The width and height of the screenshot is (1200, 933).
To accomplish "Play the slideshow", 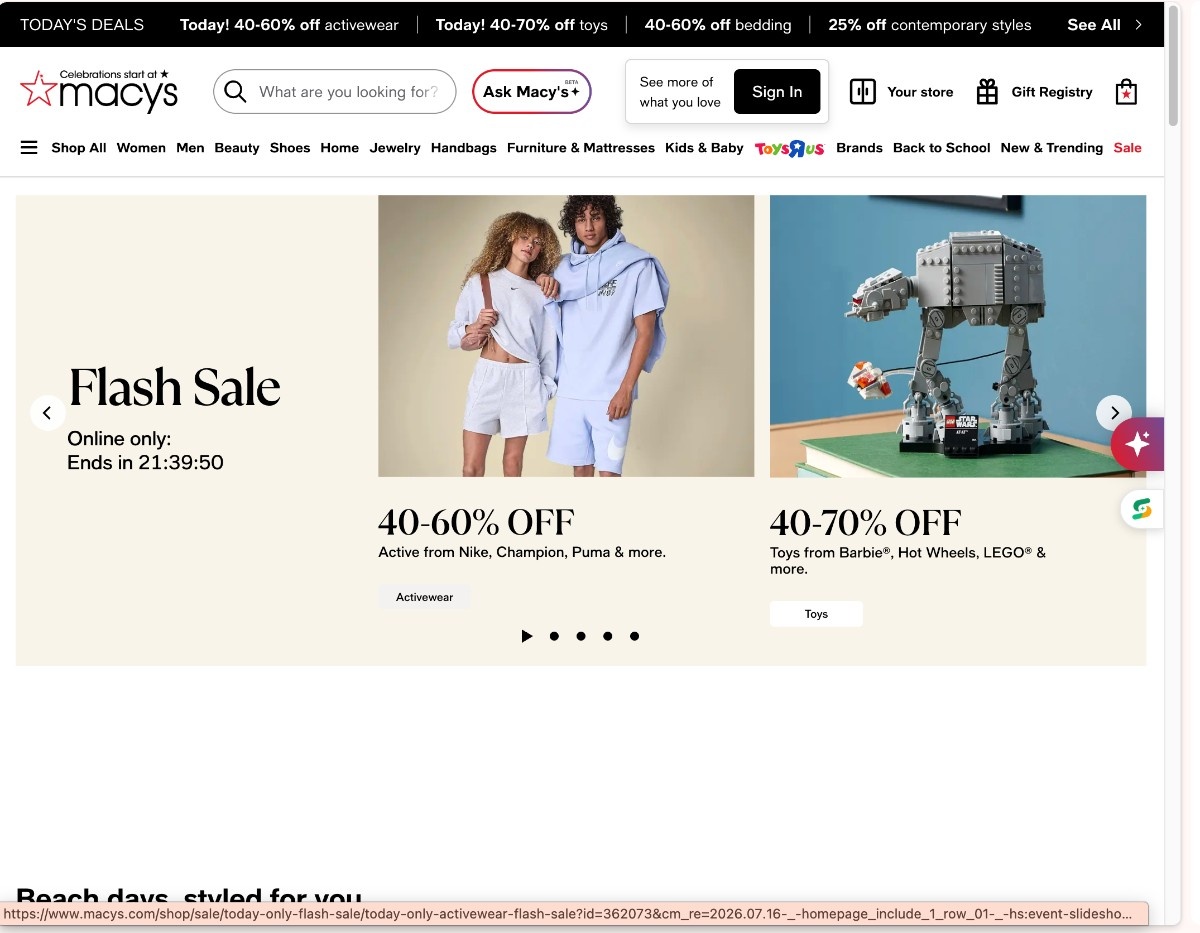I will coord(527,636).
